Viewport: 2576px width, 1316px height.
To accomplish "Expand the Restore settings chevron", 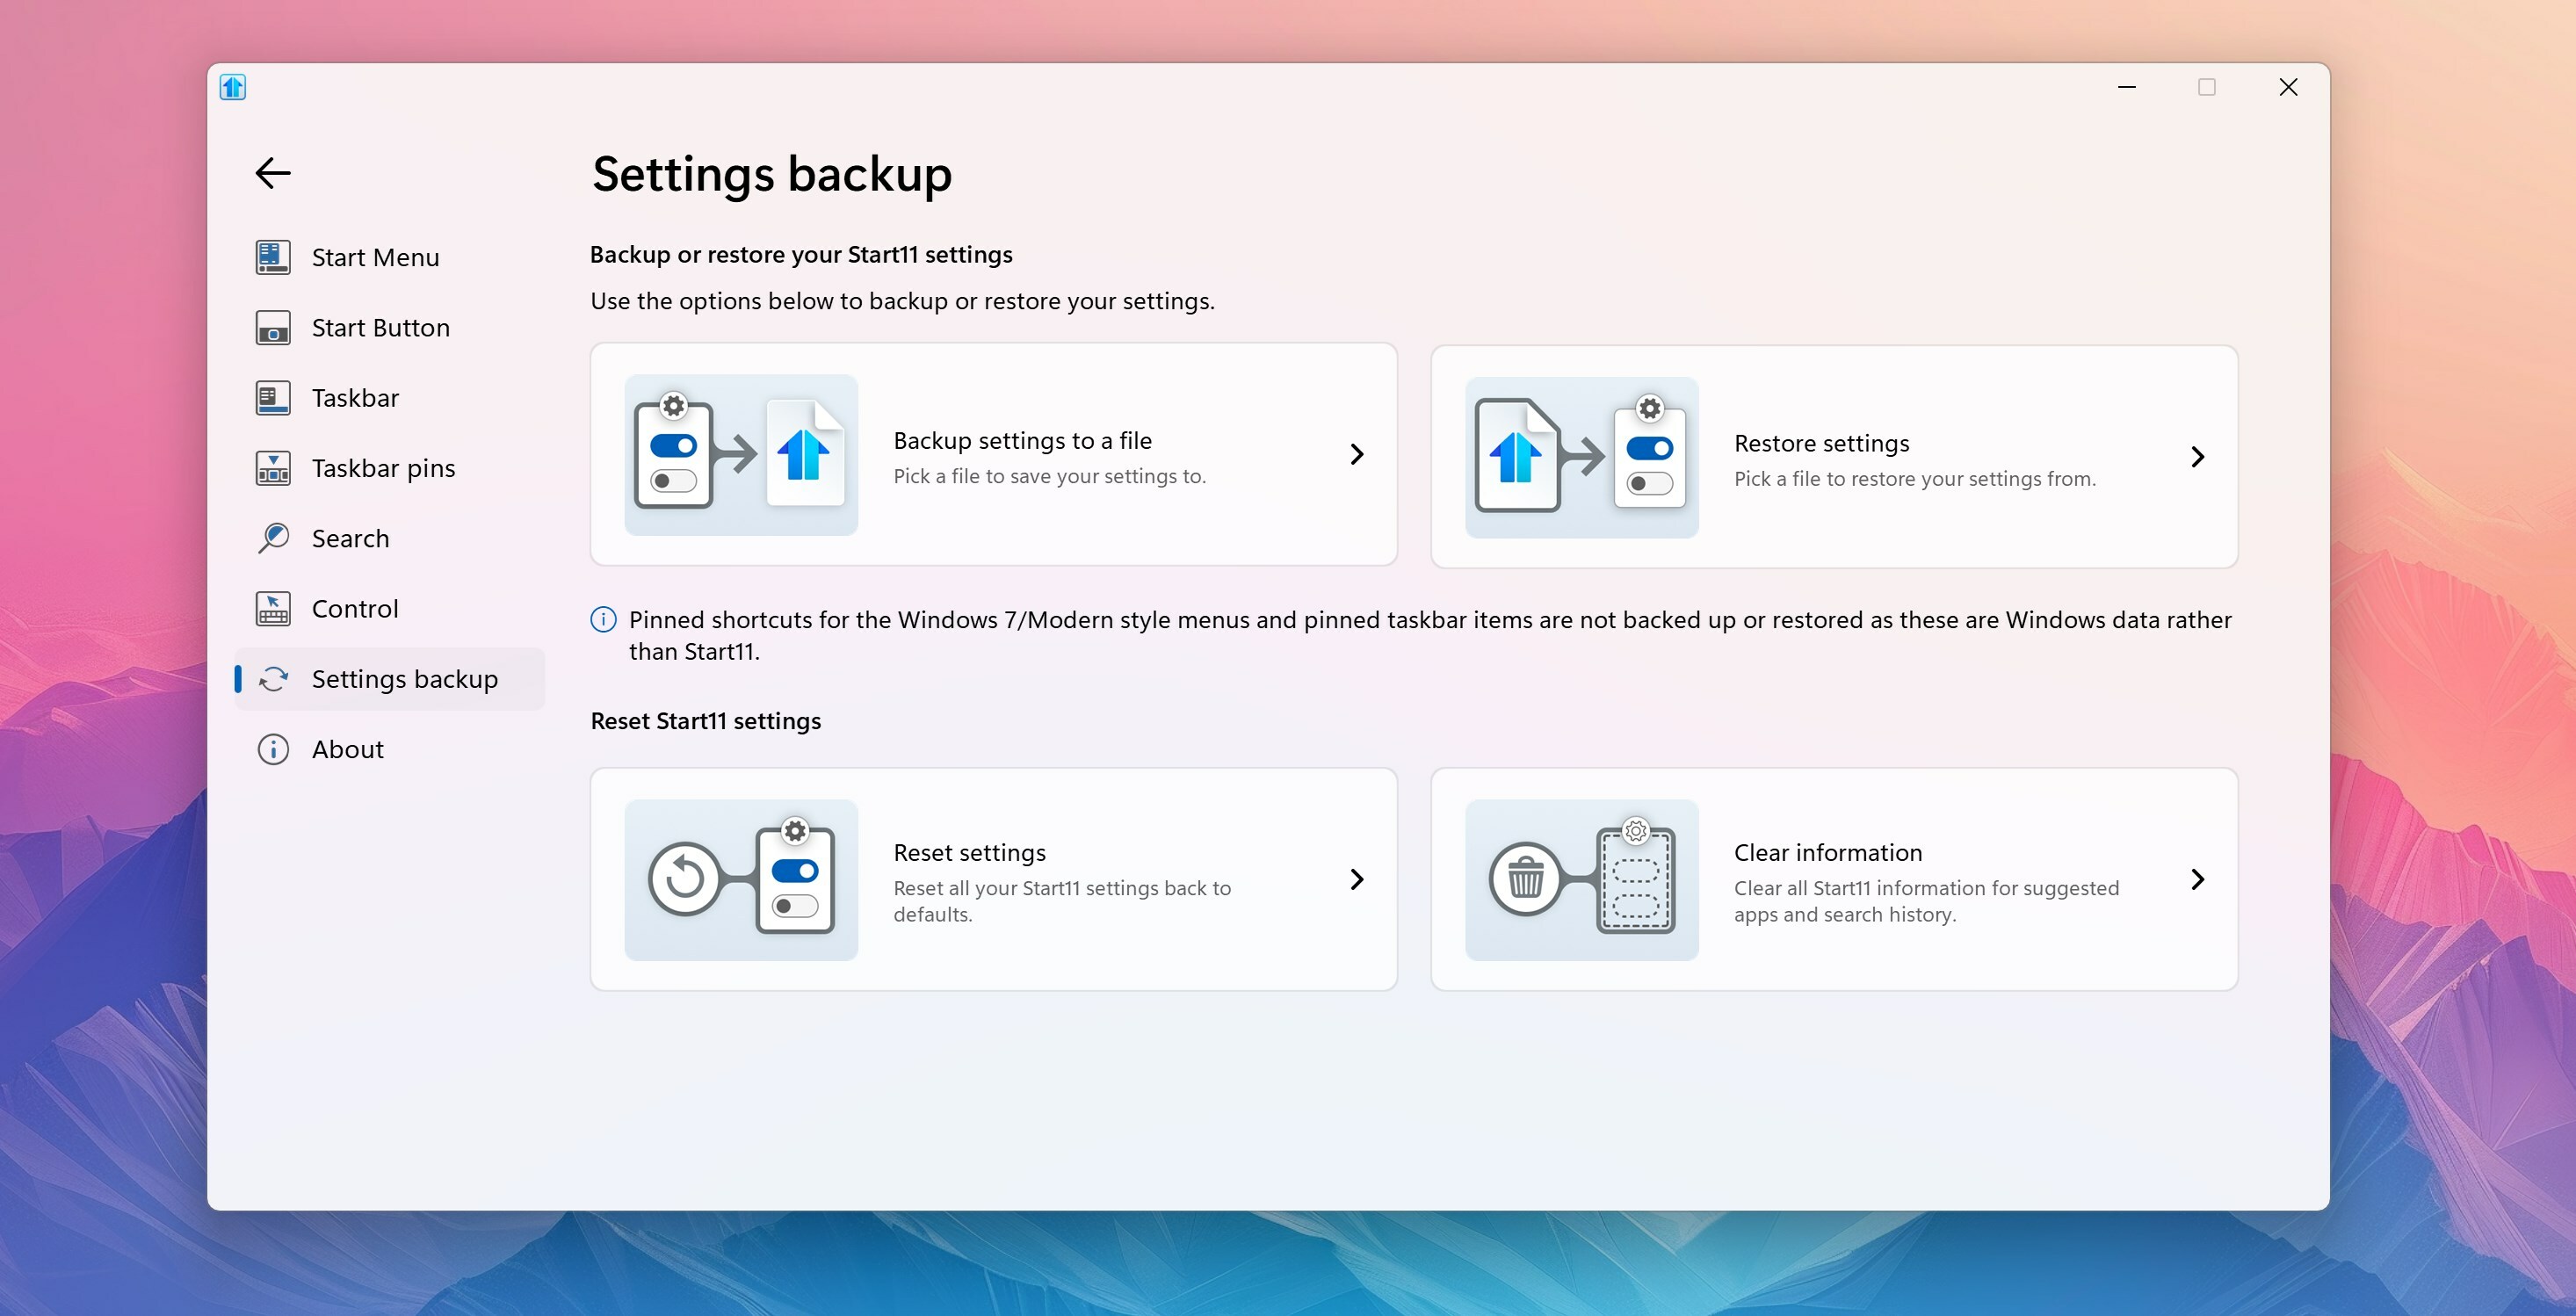I will tap(2198, 457).
